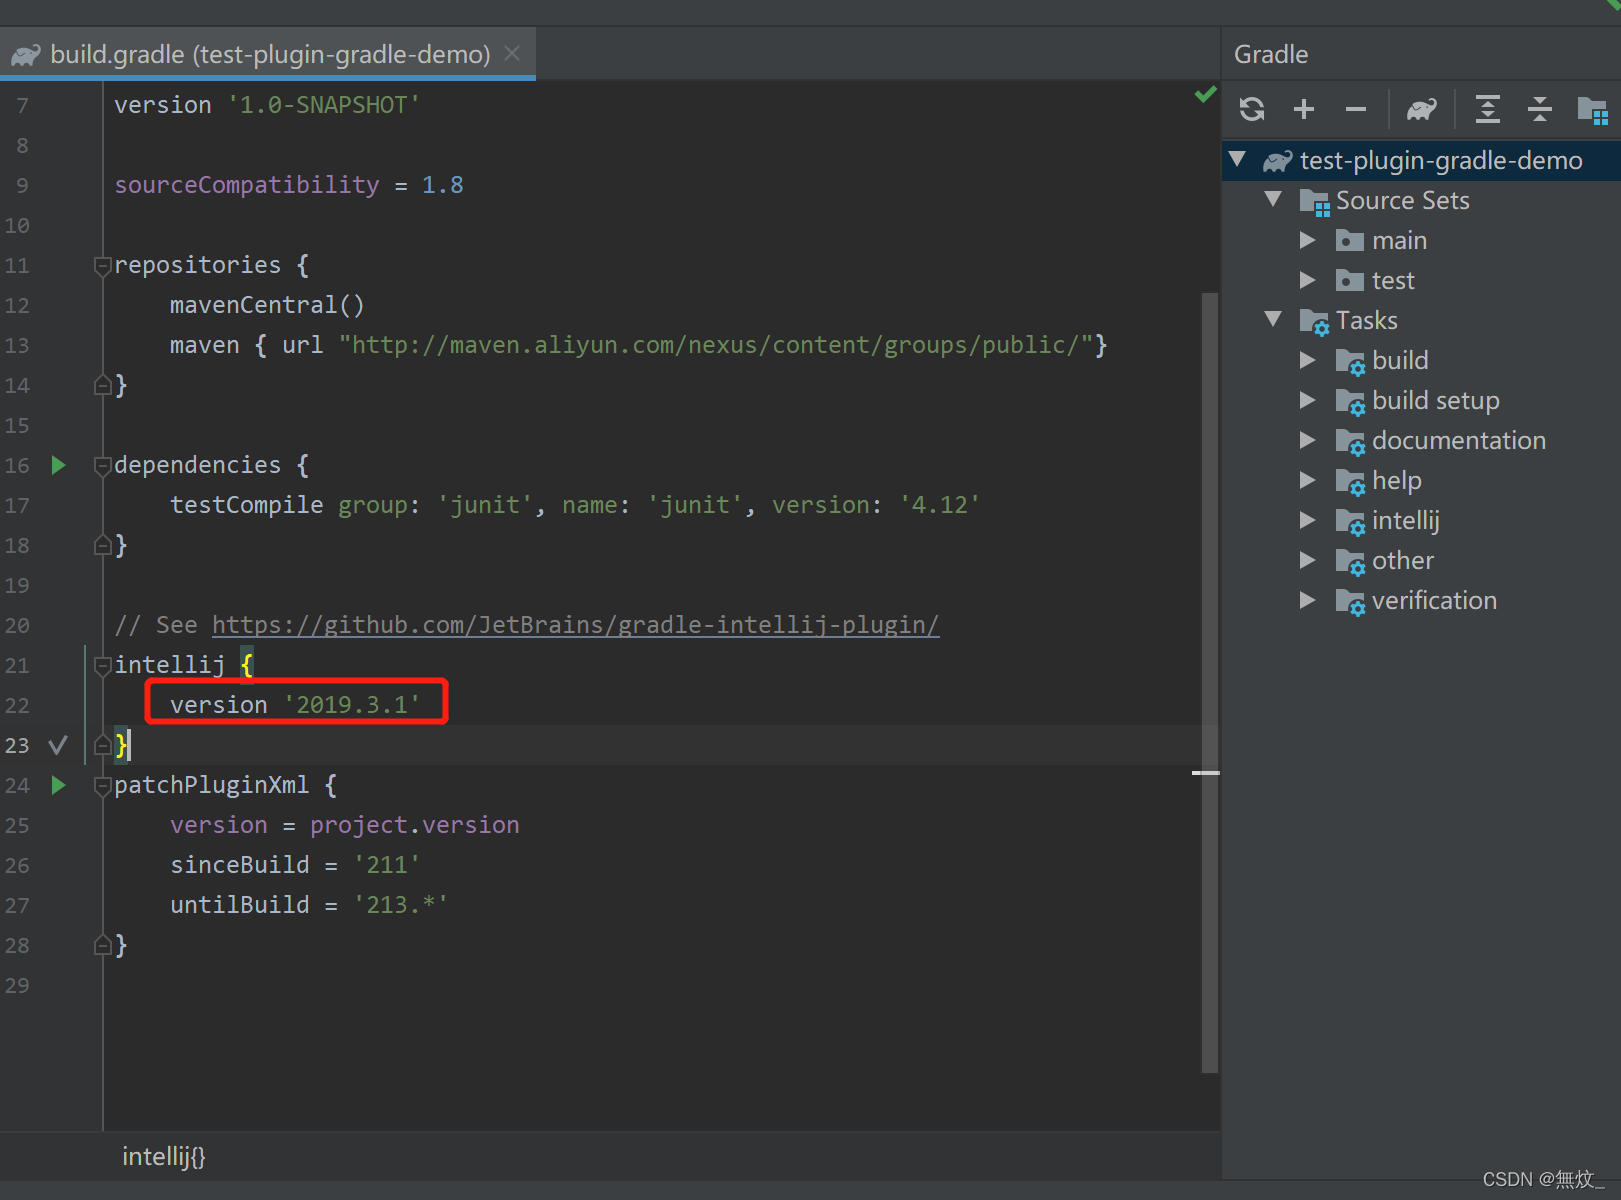
Task: Switch to build.gradle (test-plugin-gradle-demo) tab
Action: pos(268,54)
